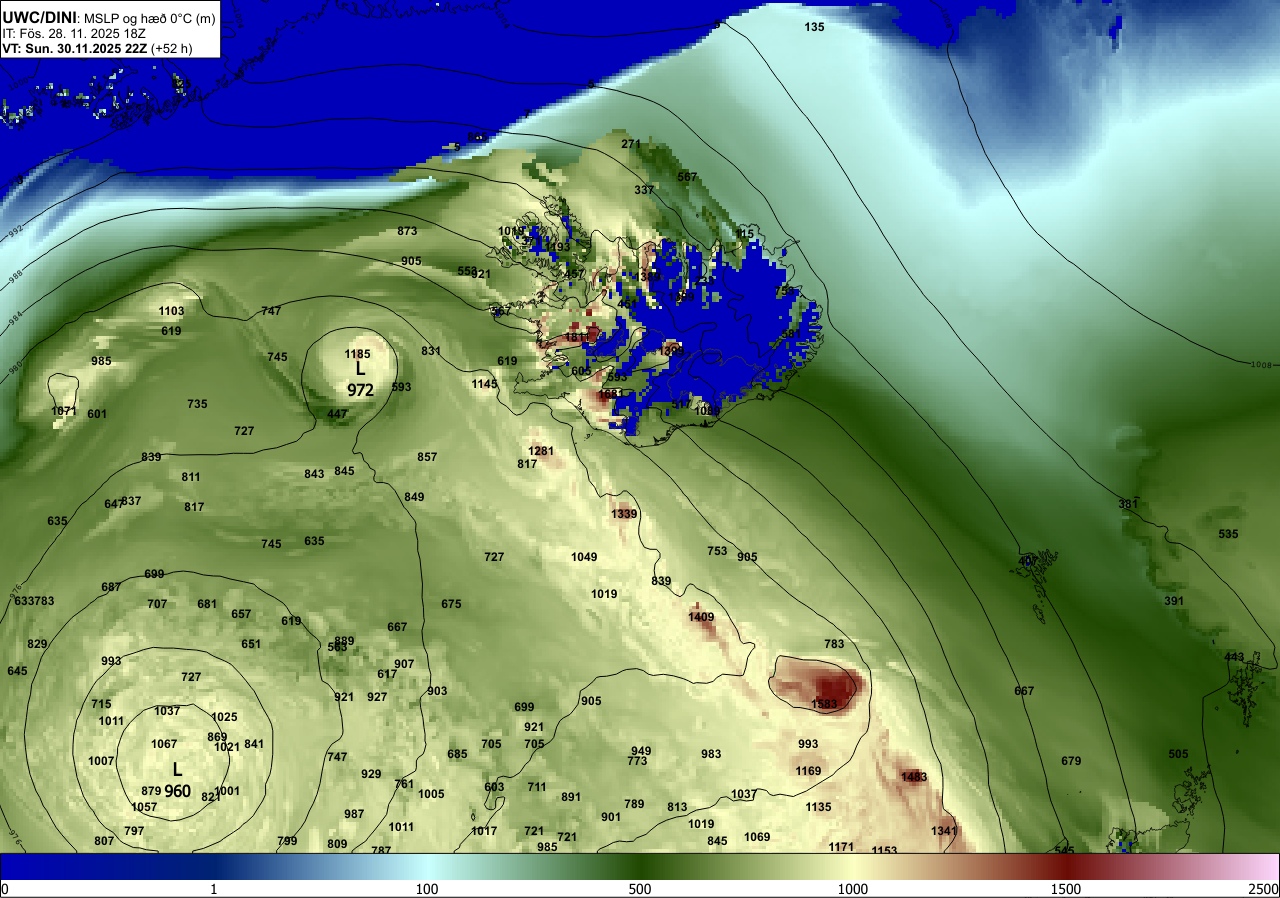Click the height value 1069
This screenshot has height=898, width=1280.
click(x=757, y=837)
